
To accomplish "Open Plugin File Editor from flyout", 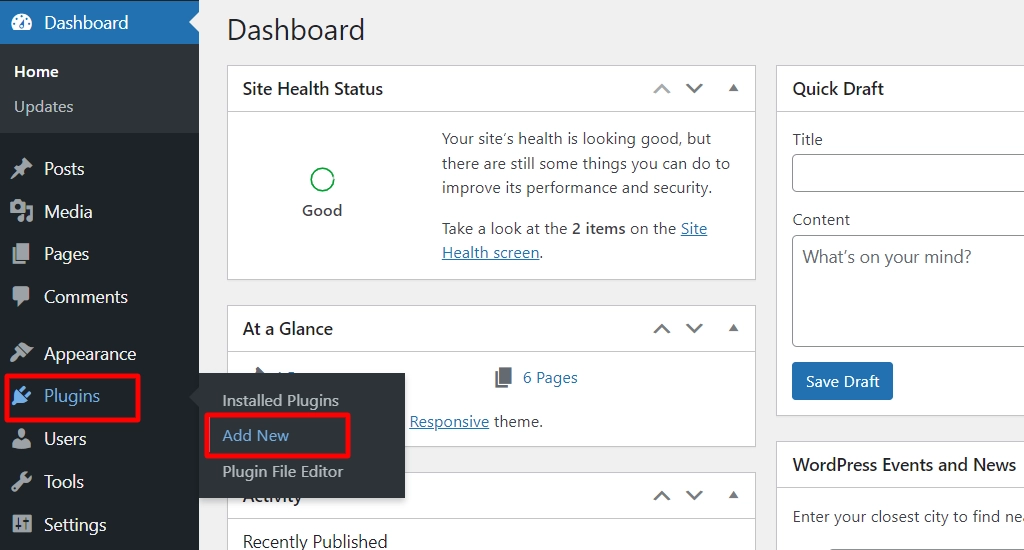I will pos(282,471).
